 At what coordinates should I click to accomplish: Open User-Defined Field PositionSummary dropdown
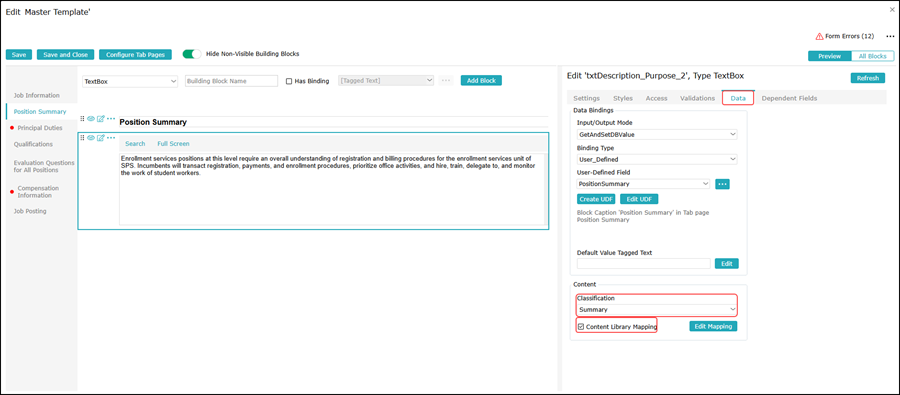pyautogui.click(x=643, y=184)
